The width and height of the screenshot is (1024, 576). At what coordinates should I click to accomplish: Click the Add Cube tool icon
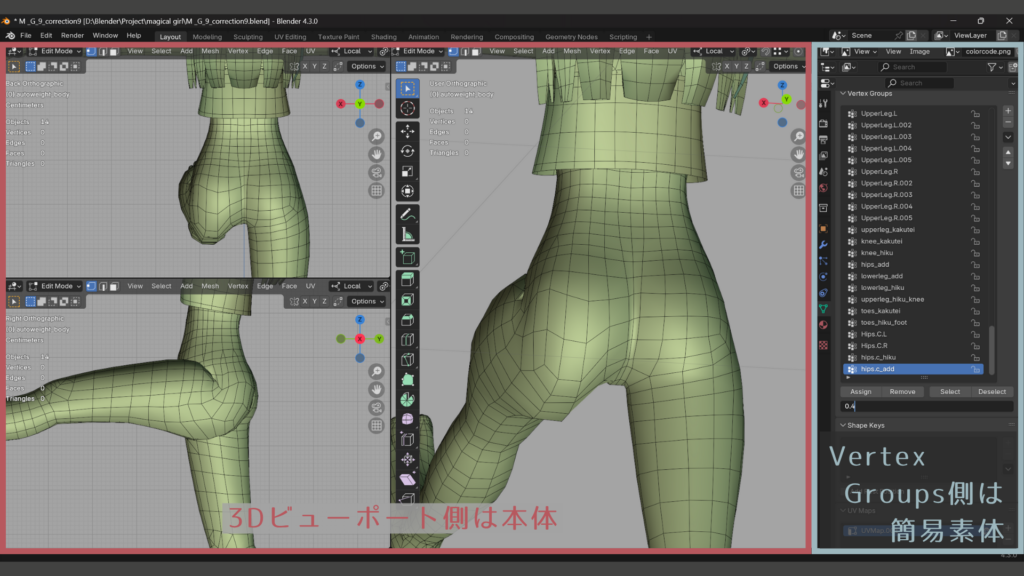[408, 258]
